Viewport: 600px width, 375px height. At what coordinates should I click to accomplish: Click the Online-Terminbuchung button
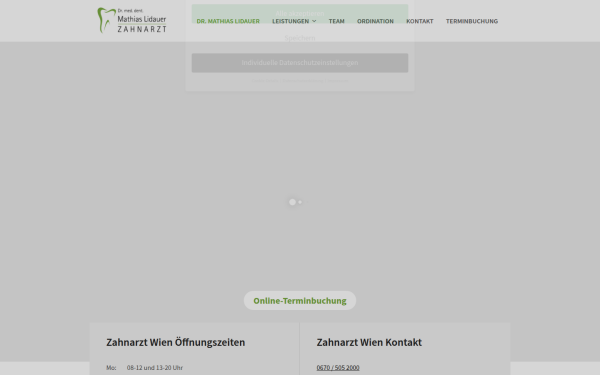(300, 301)
